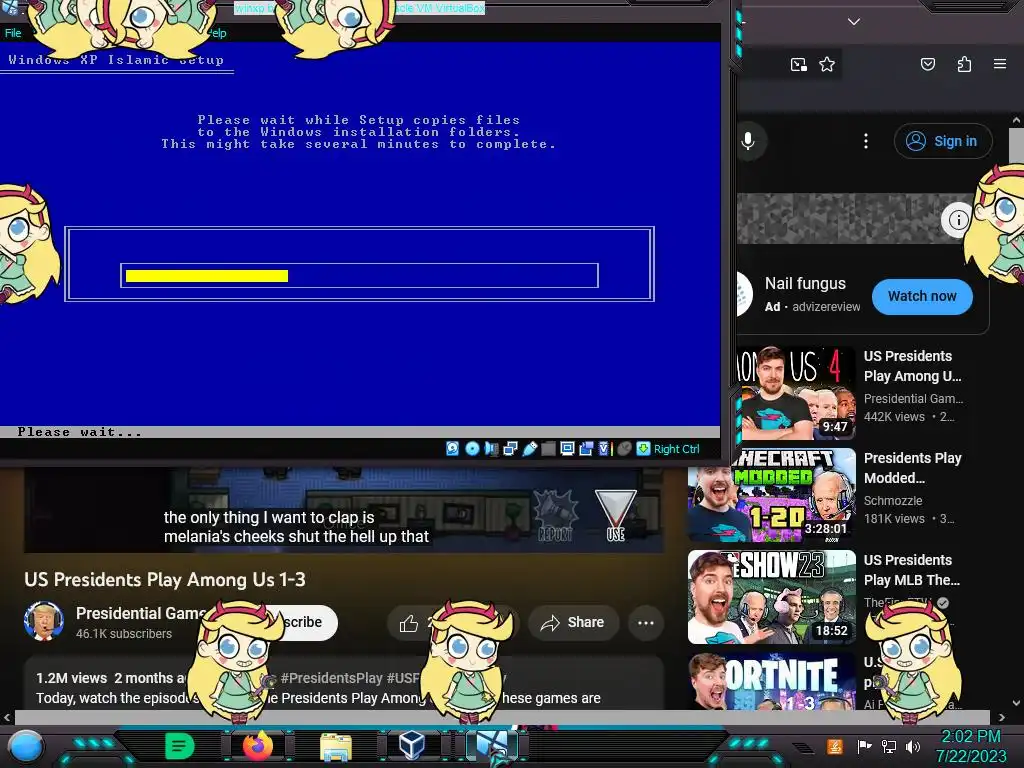
Task: Click horizontal scrollbar left arrow
Action: point(7,717)
